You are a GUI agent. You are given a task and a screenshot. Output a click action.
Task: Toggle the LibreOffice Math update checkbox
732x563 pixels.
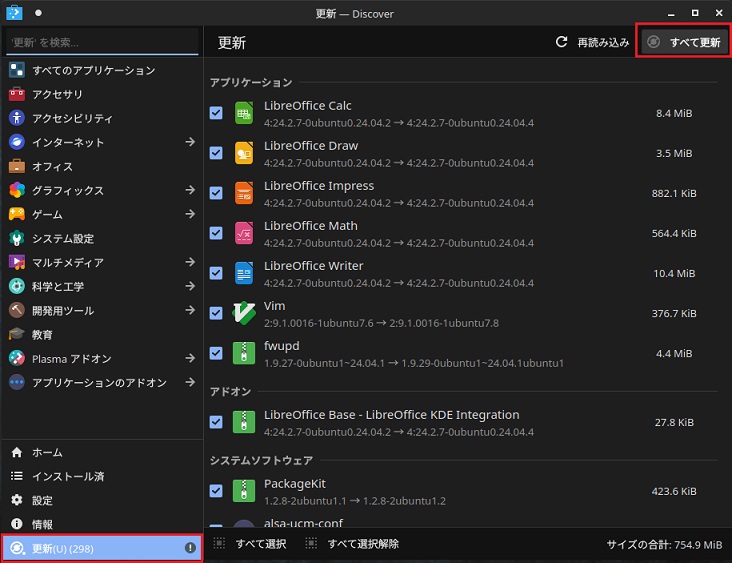(216, 233)
